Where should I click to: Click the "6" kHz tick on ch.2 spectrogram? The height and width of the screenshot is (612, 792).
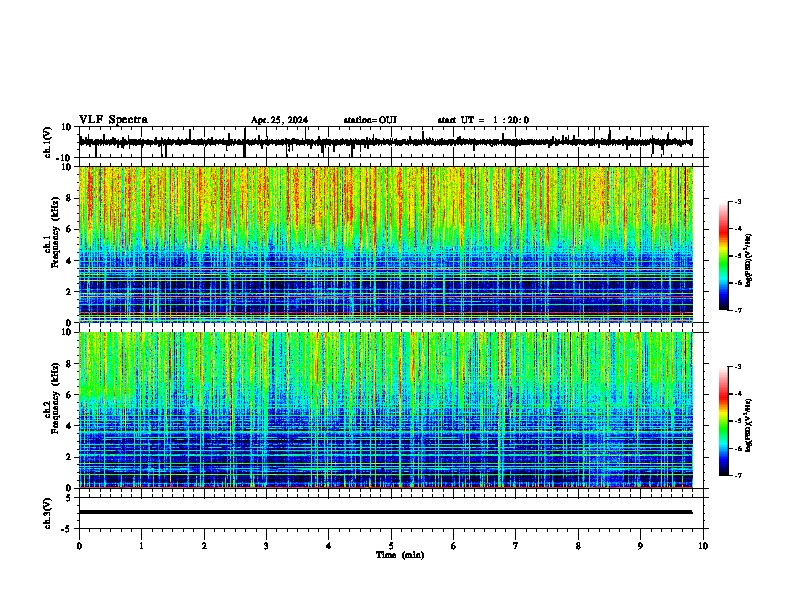coord(69,395)
